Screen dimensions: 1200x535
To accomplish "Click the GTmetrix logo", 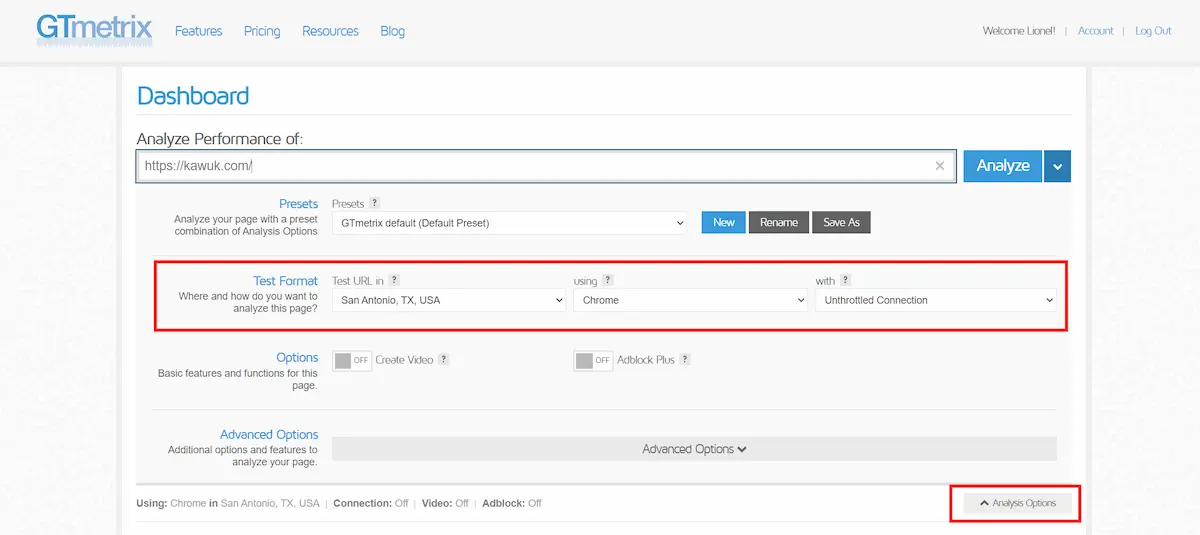I will coord(94,29).
